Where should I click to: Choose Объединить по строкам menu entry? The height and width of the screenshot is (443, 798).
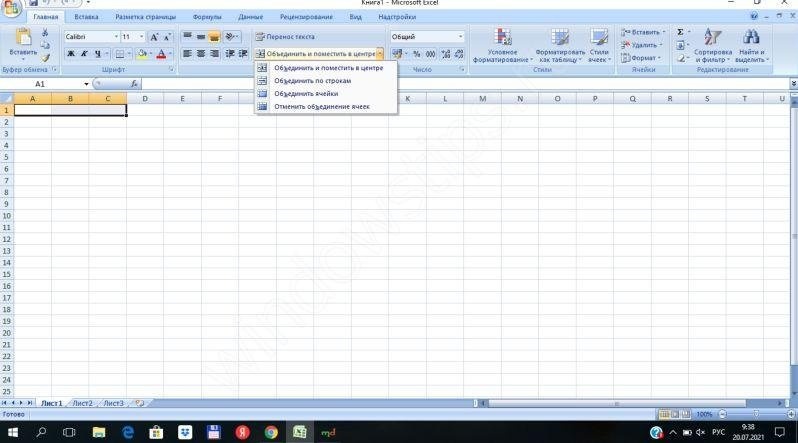click(326, 80)
